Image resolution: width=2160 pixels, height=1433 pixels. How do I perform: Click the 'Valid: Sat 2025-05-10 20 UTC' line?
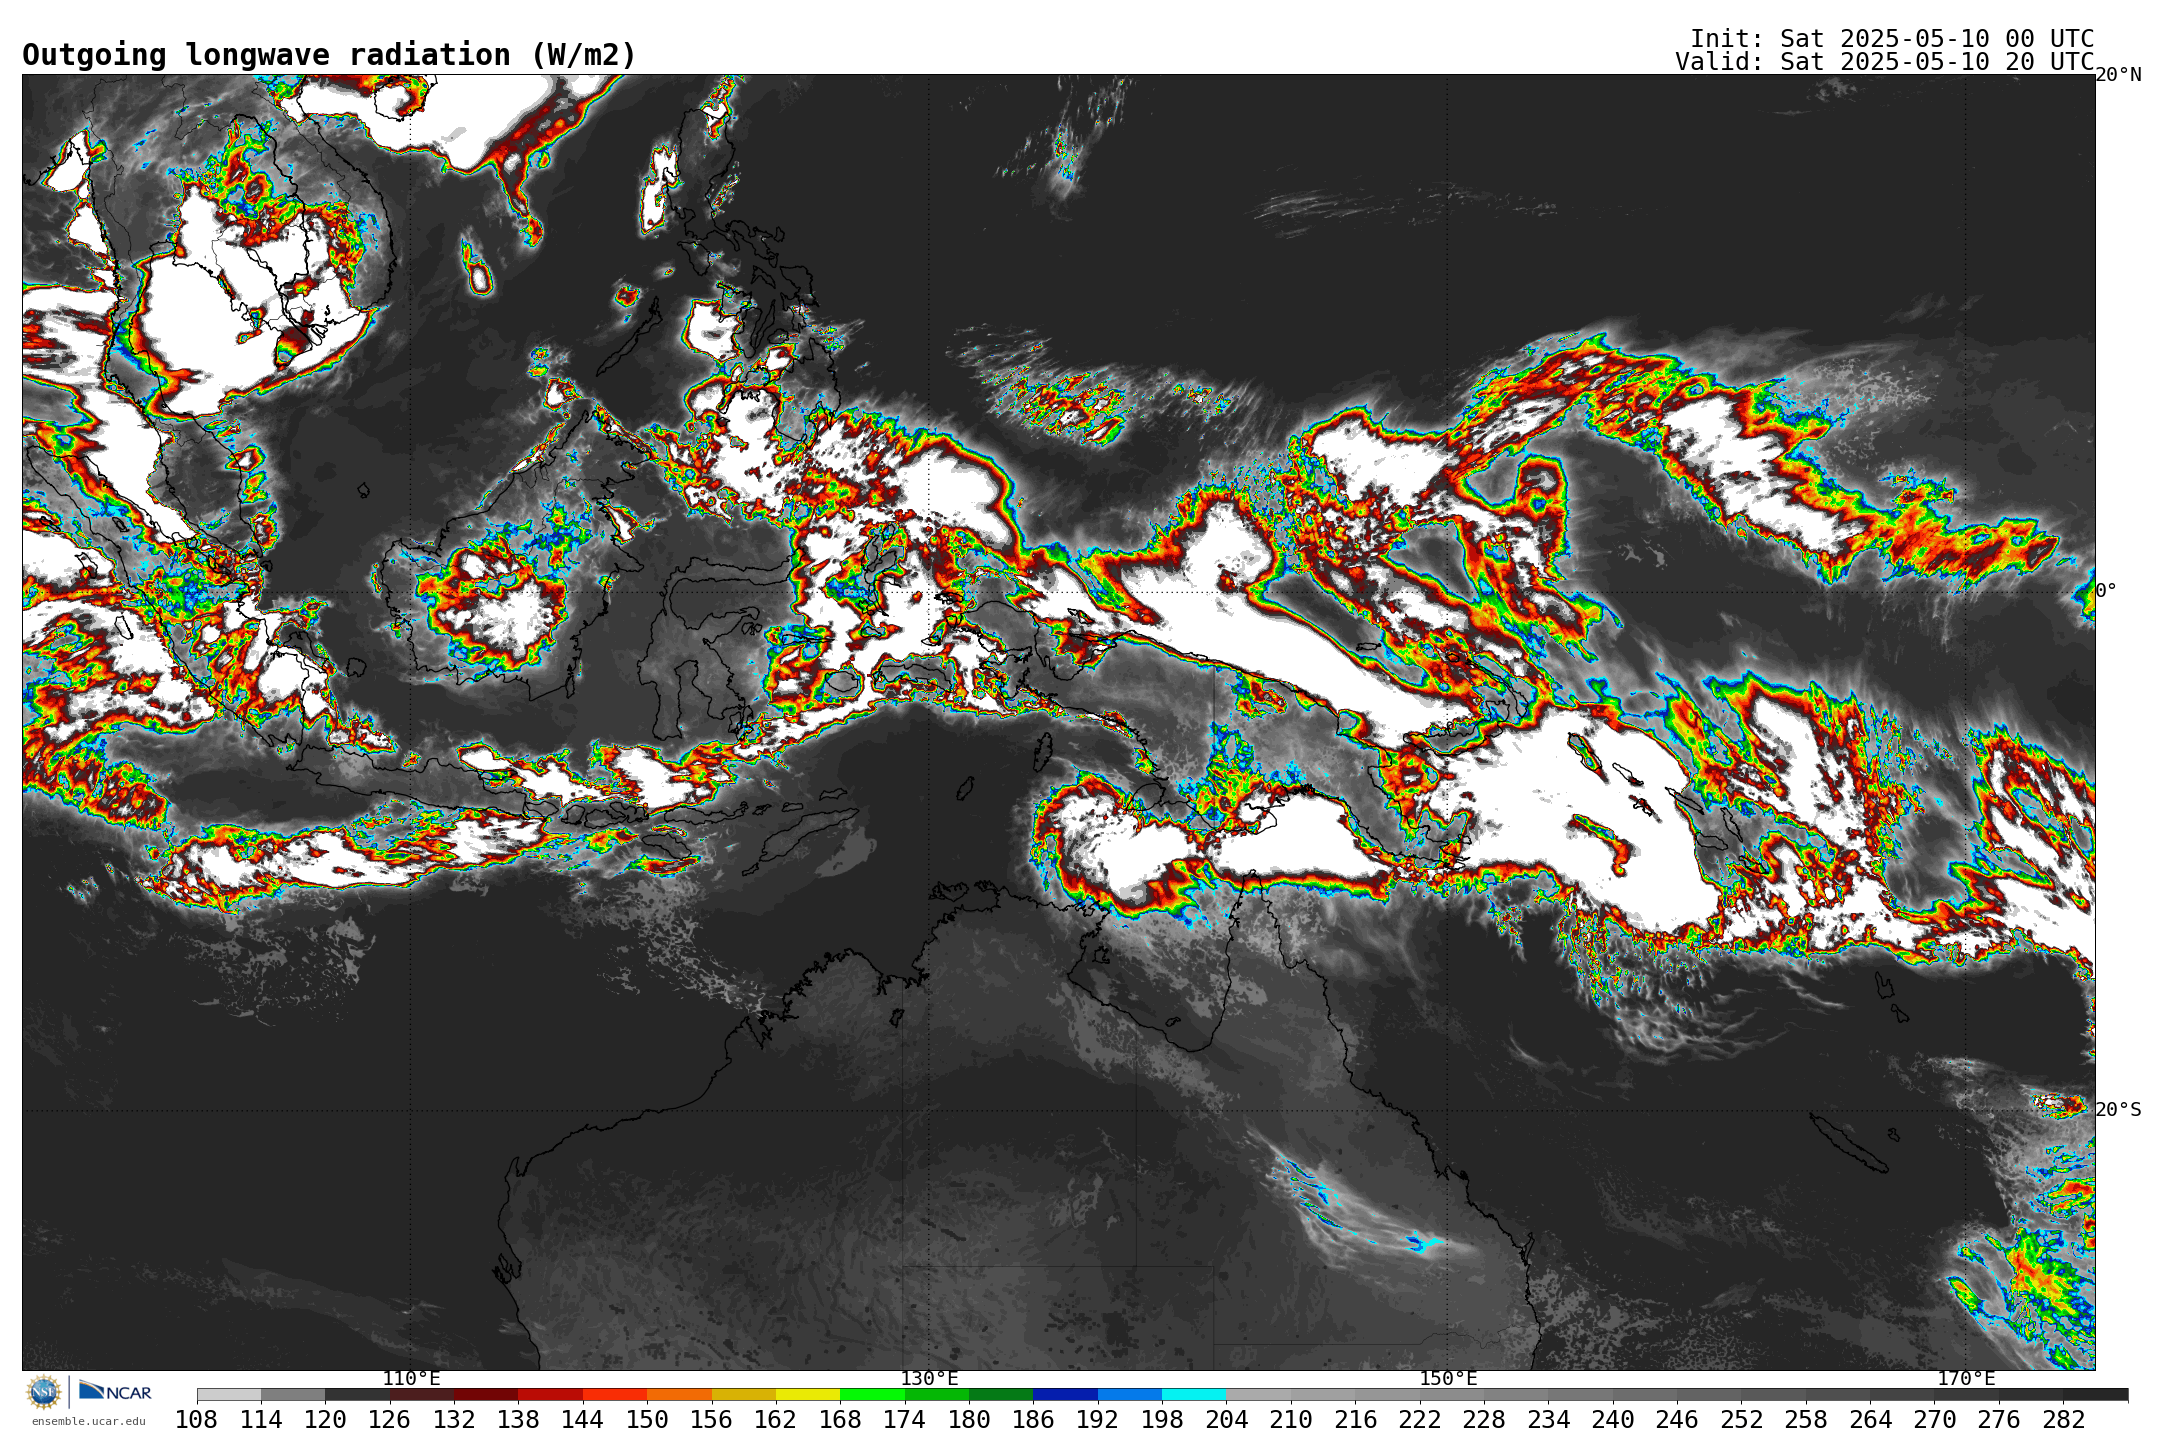[x=1884, y=61]
